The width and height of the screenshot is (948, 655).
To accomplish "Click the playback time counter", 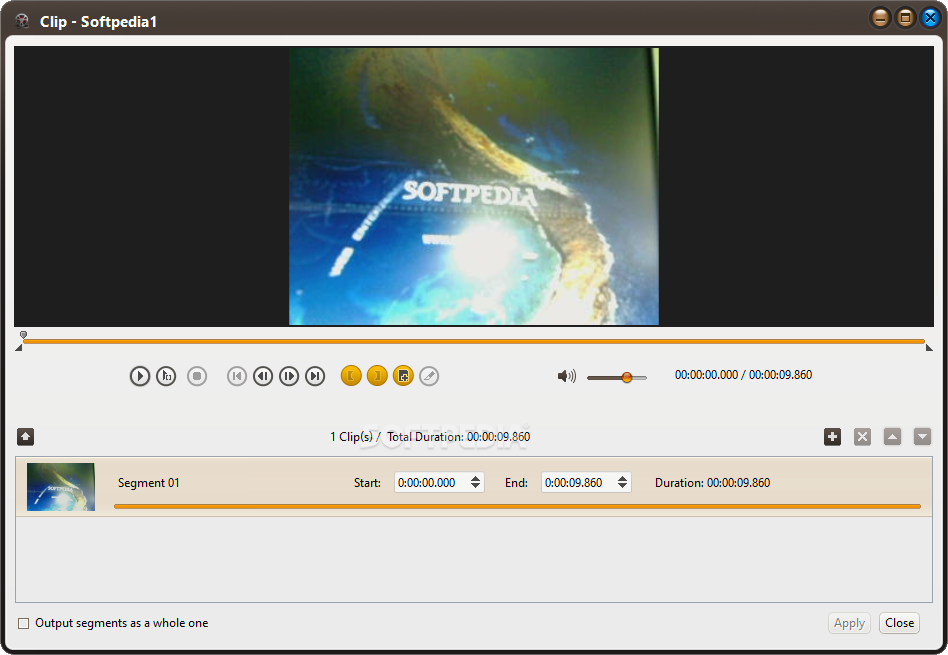I will coord(743,375).
